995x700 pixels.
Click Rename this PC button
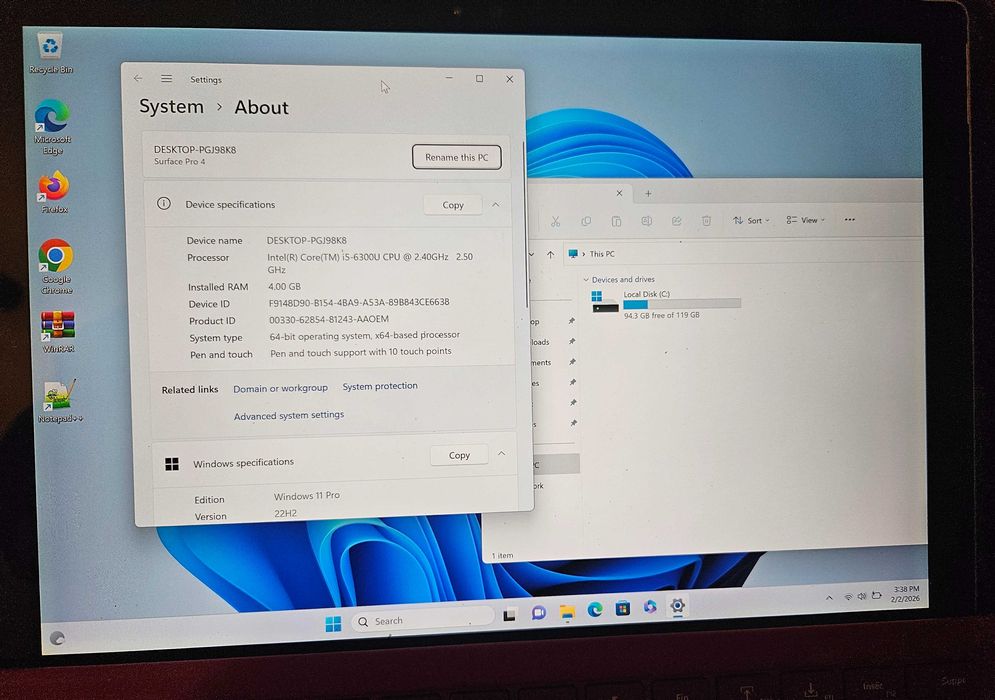point(457,157)
